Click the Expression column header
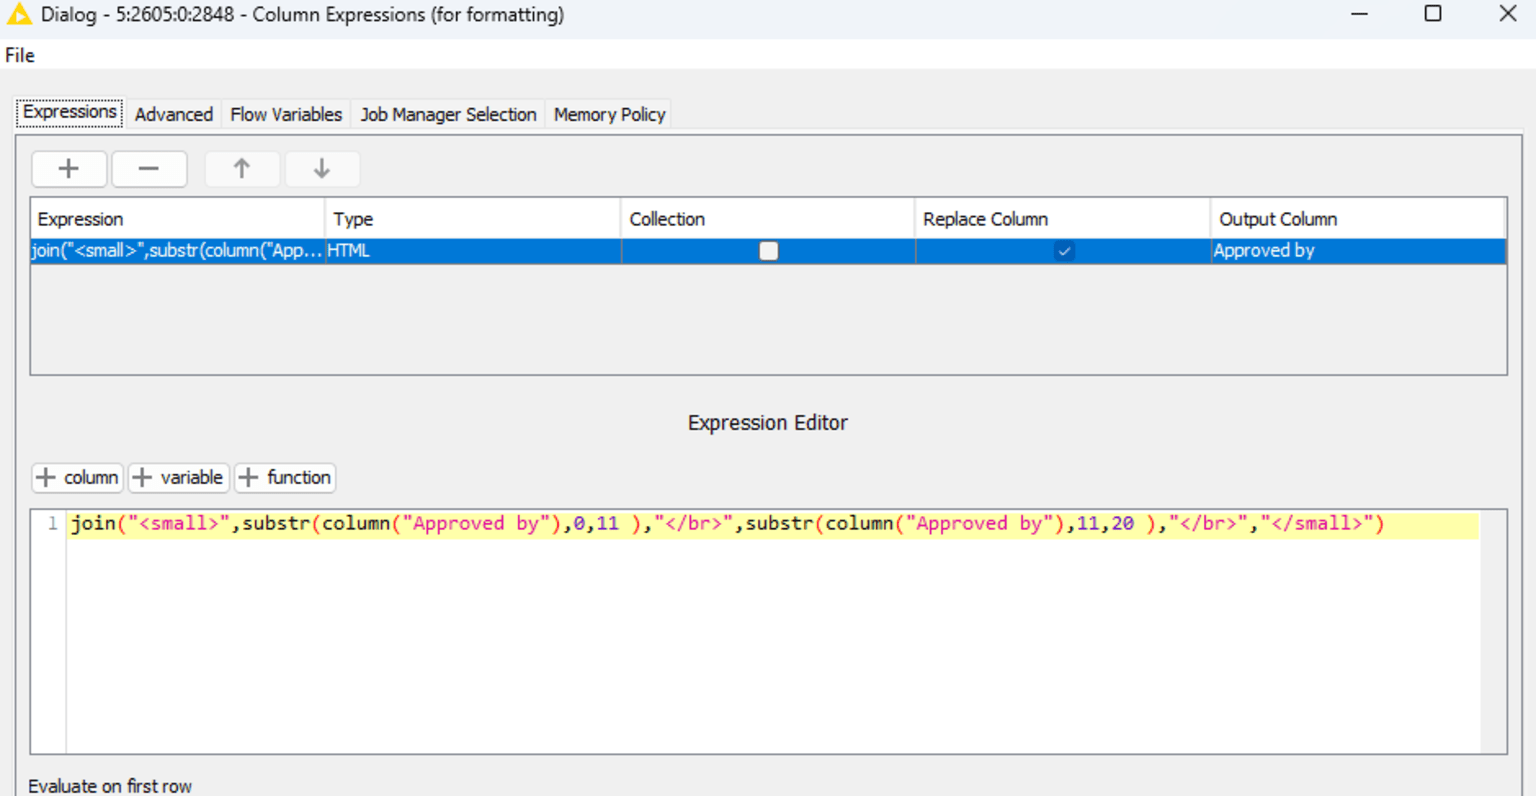Screen dimensions: 1536x796 pyautogui.click(x=177, y=219)
